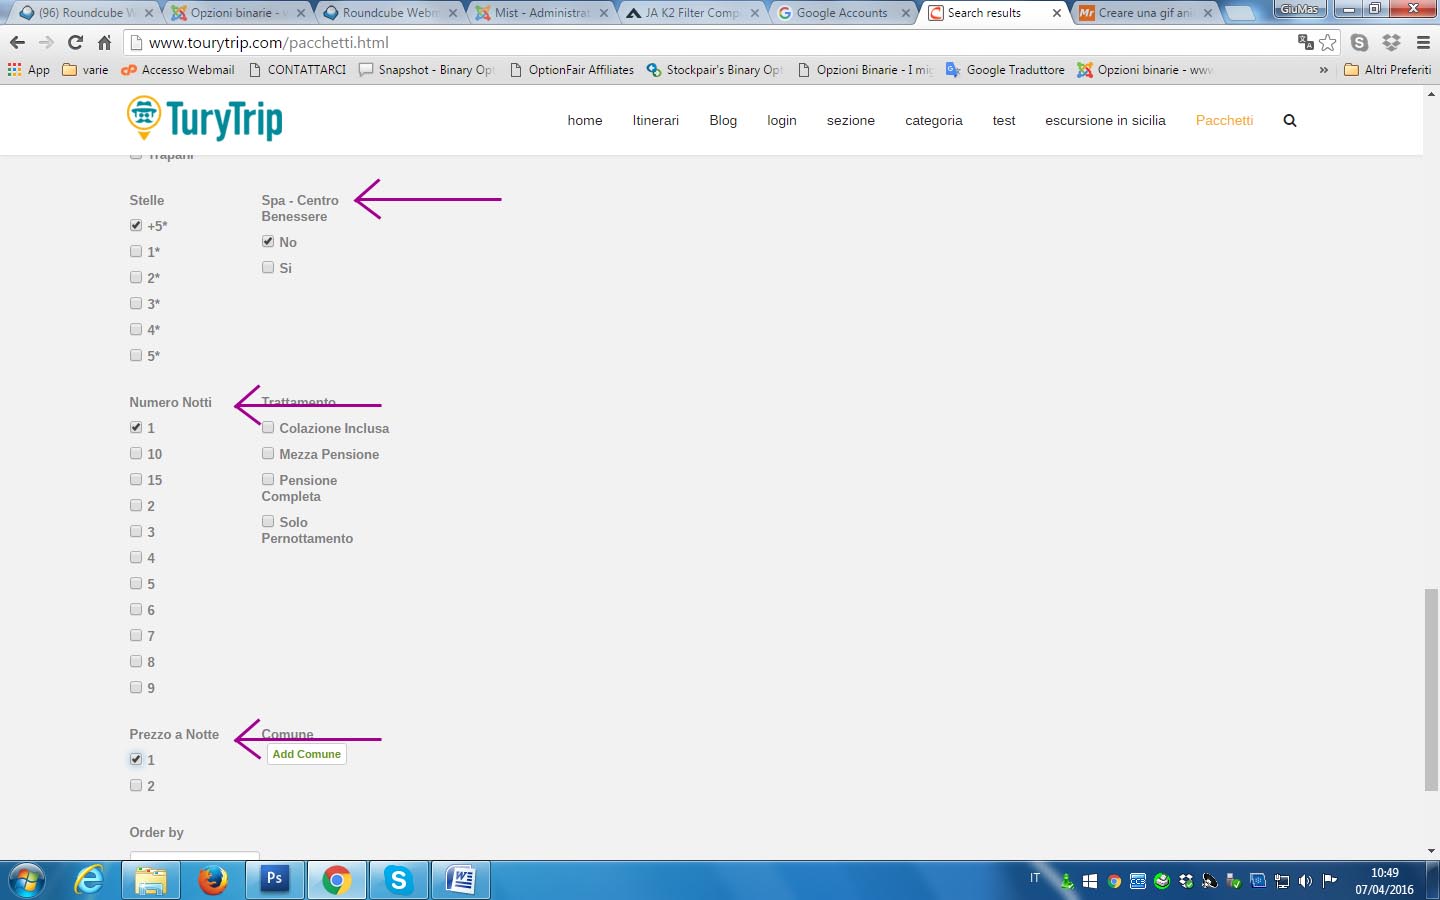Check the 3* stars checkbox
The image size is (1440, 900).
tap(136, 303)
